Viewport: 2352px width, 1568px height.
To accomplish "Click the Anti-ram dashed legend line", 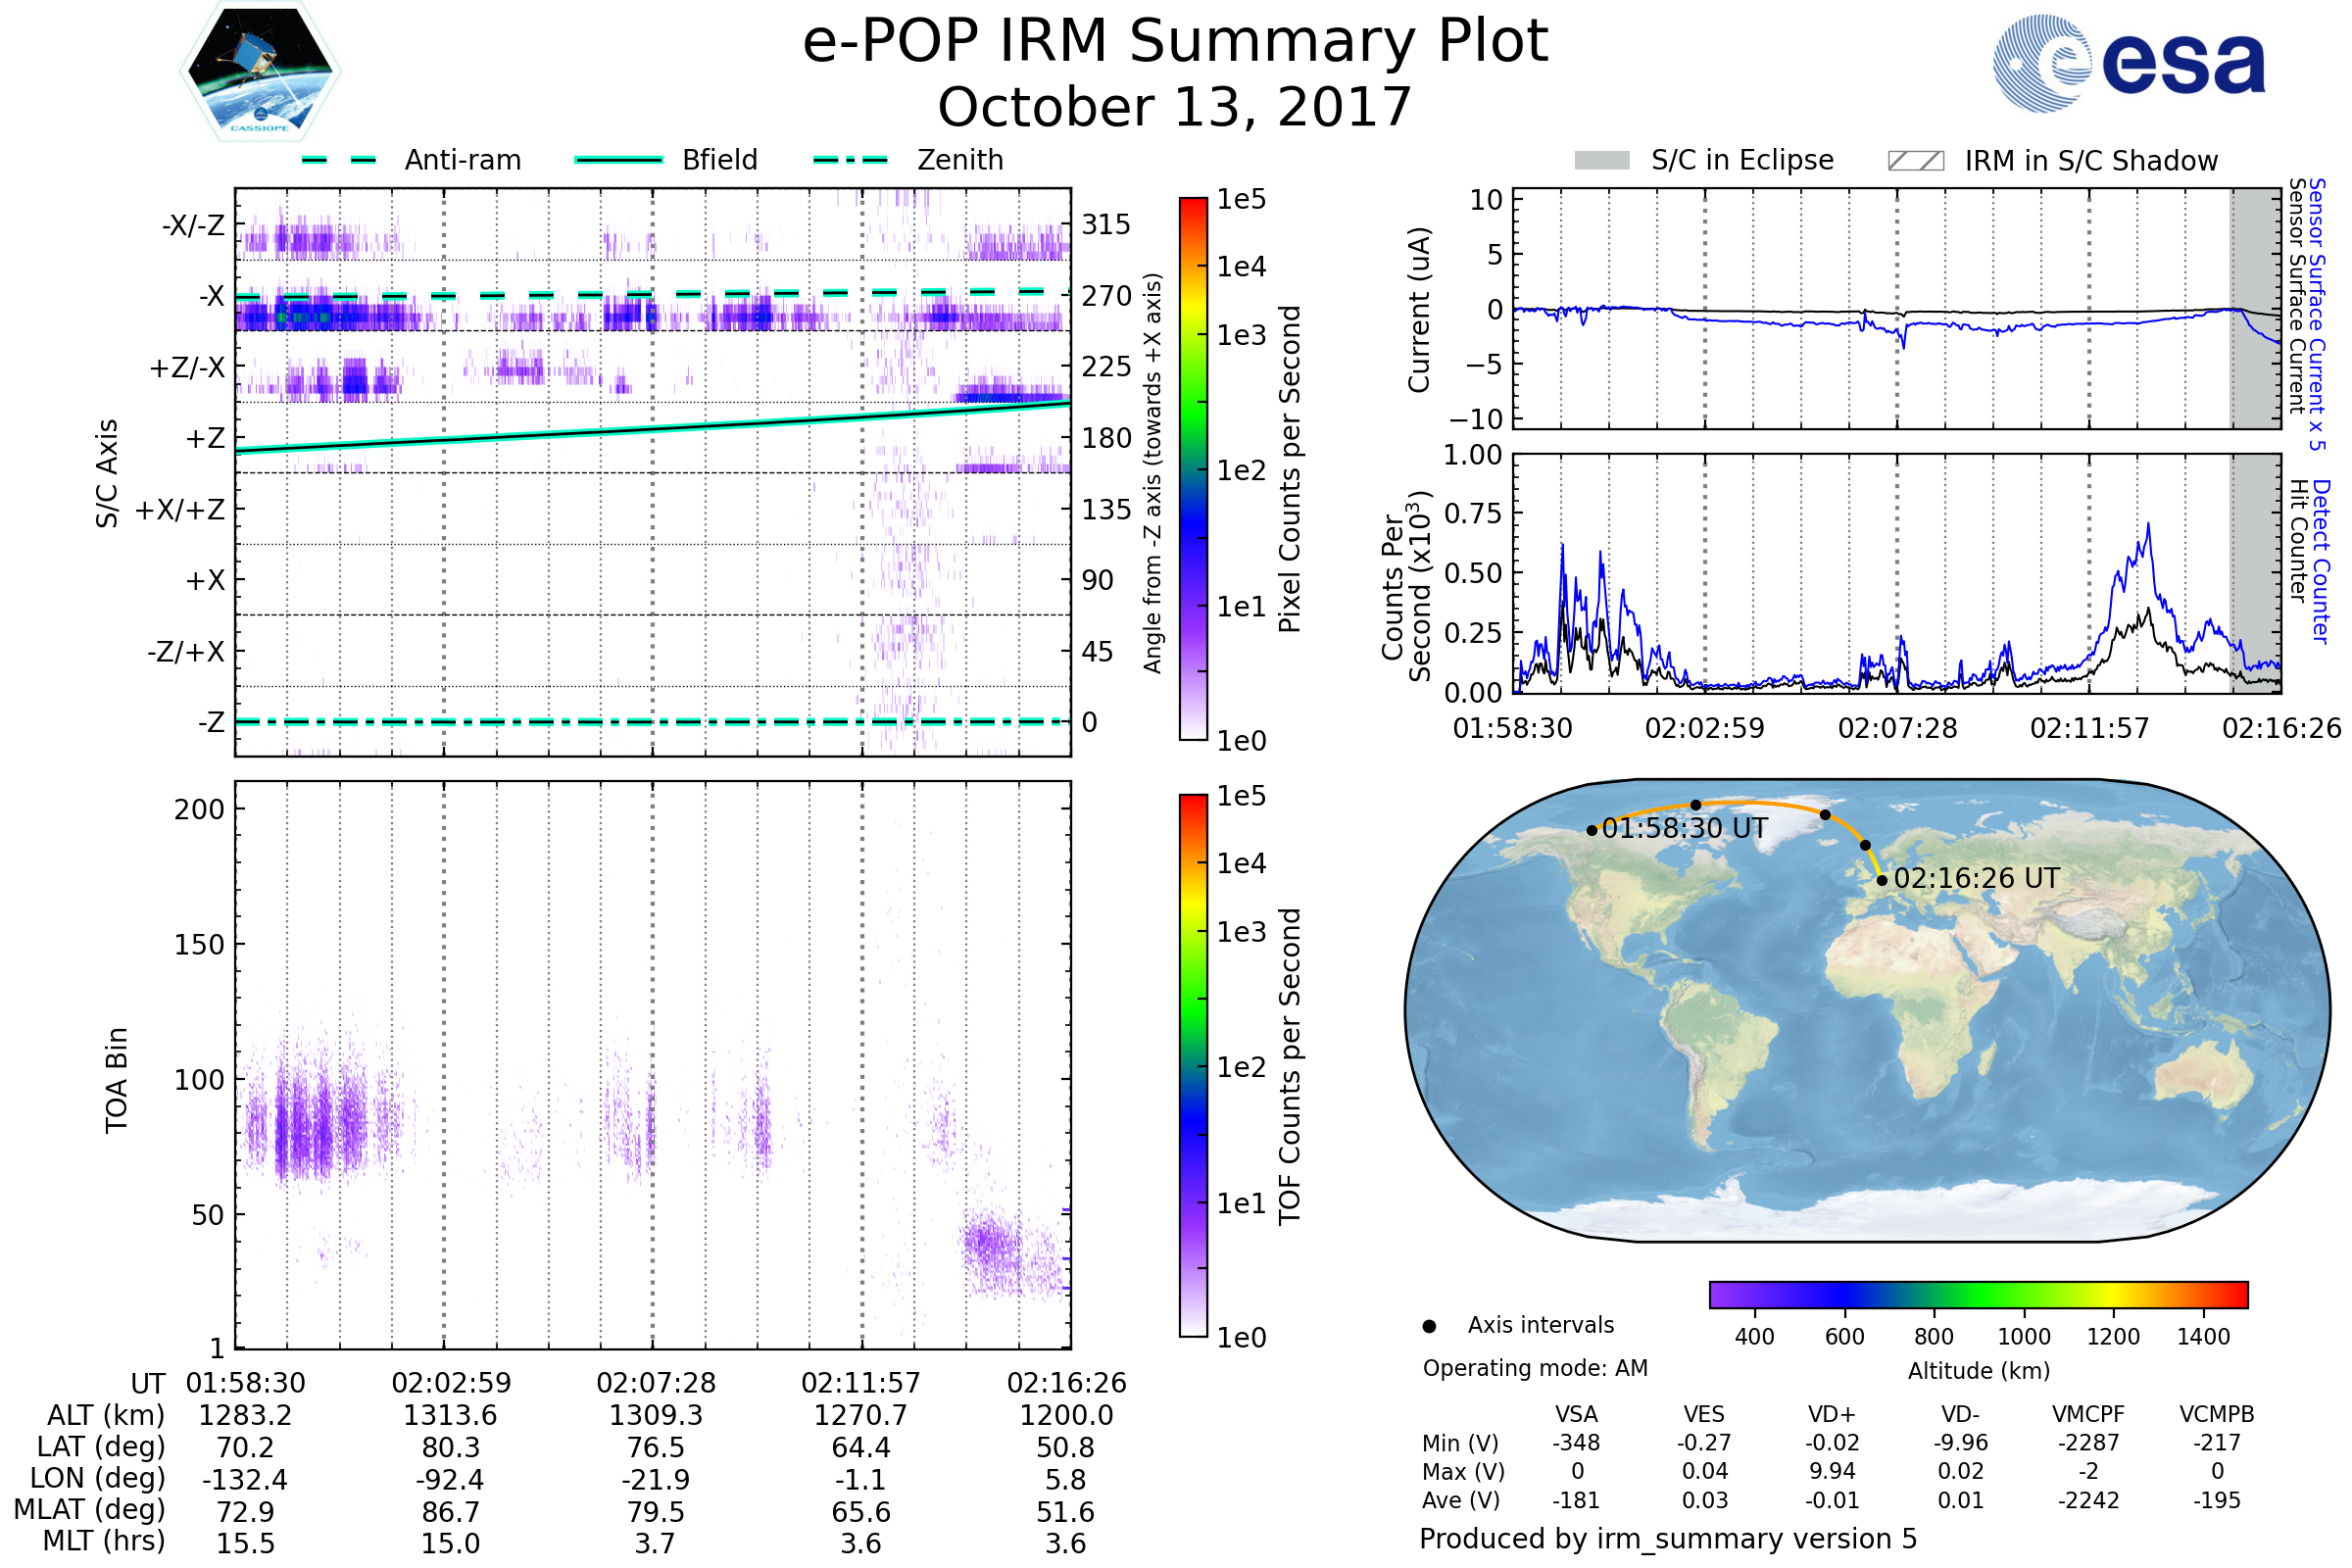I will point(339,160).
